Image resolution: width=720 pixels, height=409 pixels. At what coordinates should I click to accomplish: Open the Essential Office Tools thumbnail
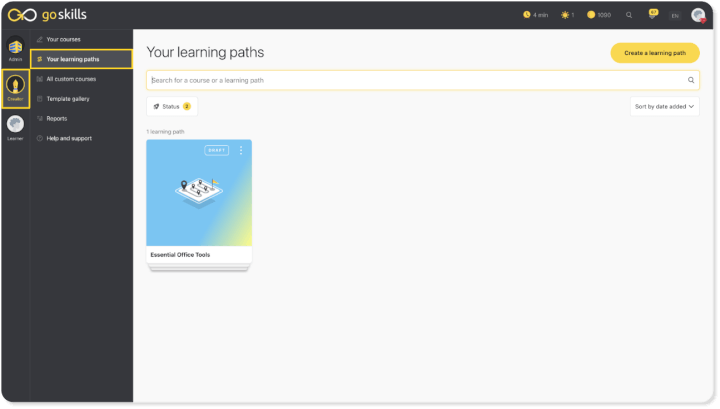[x=199, y=193]
